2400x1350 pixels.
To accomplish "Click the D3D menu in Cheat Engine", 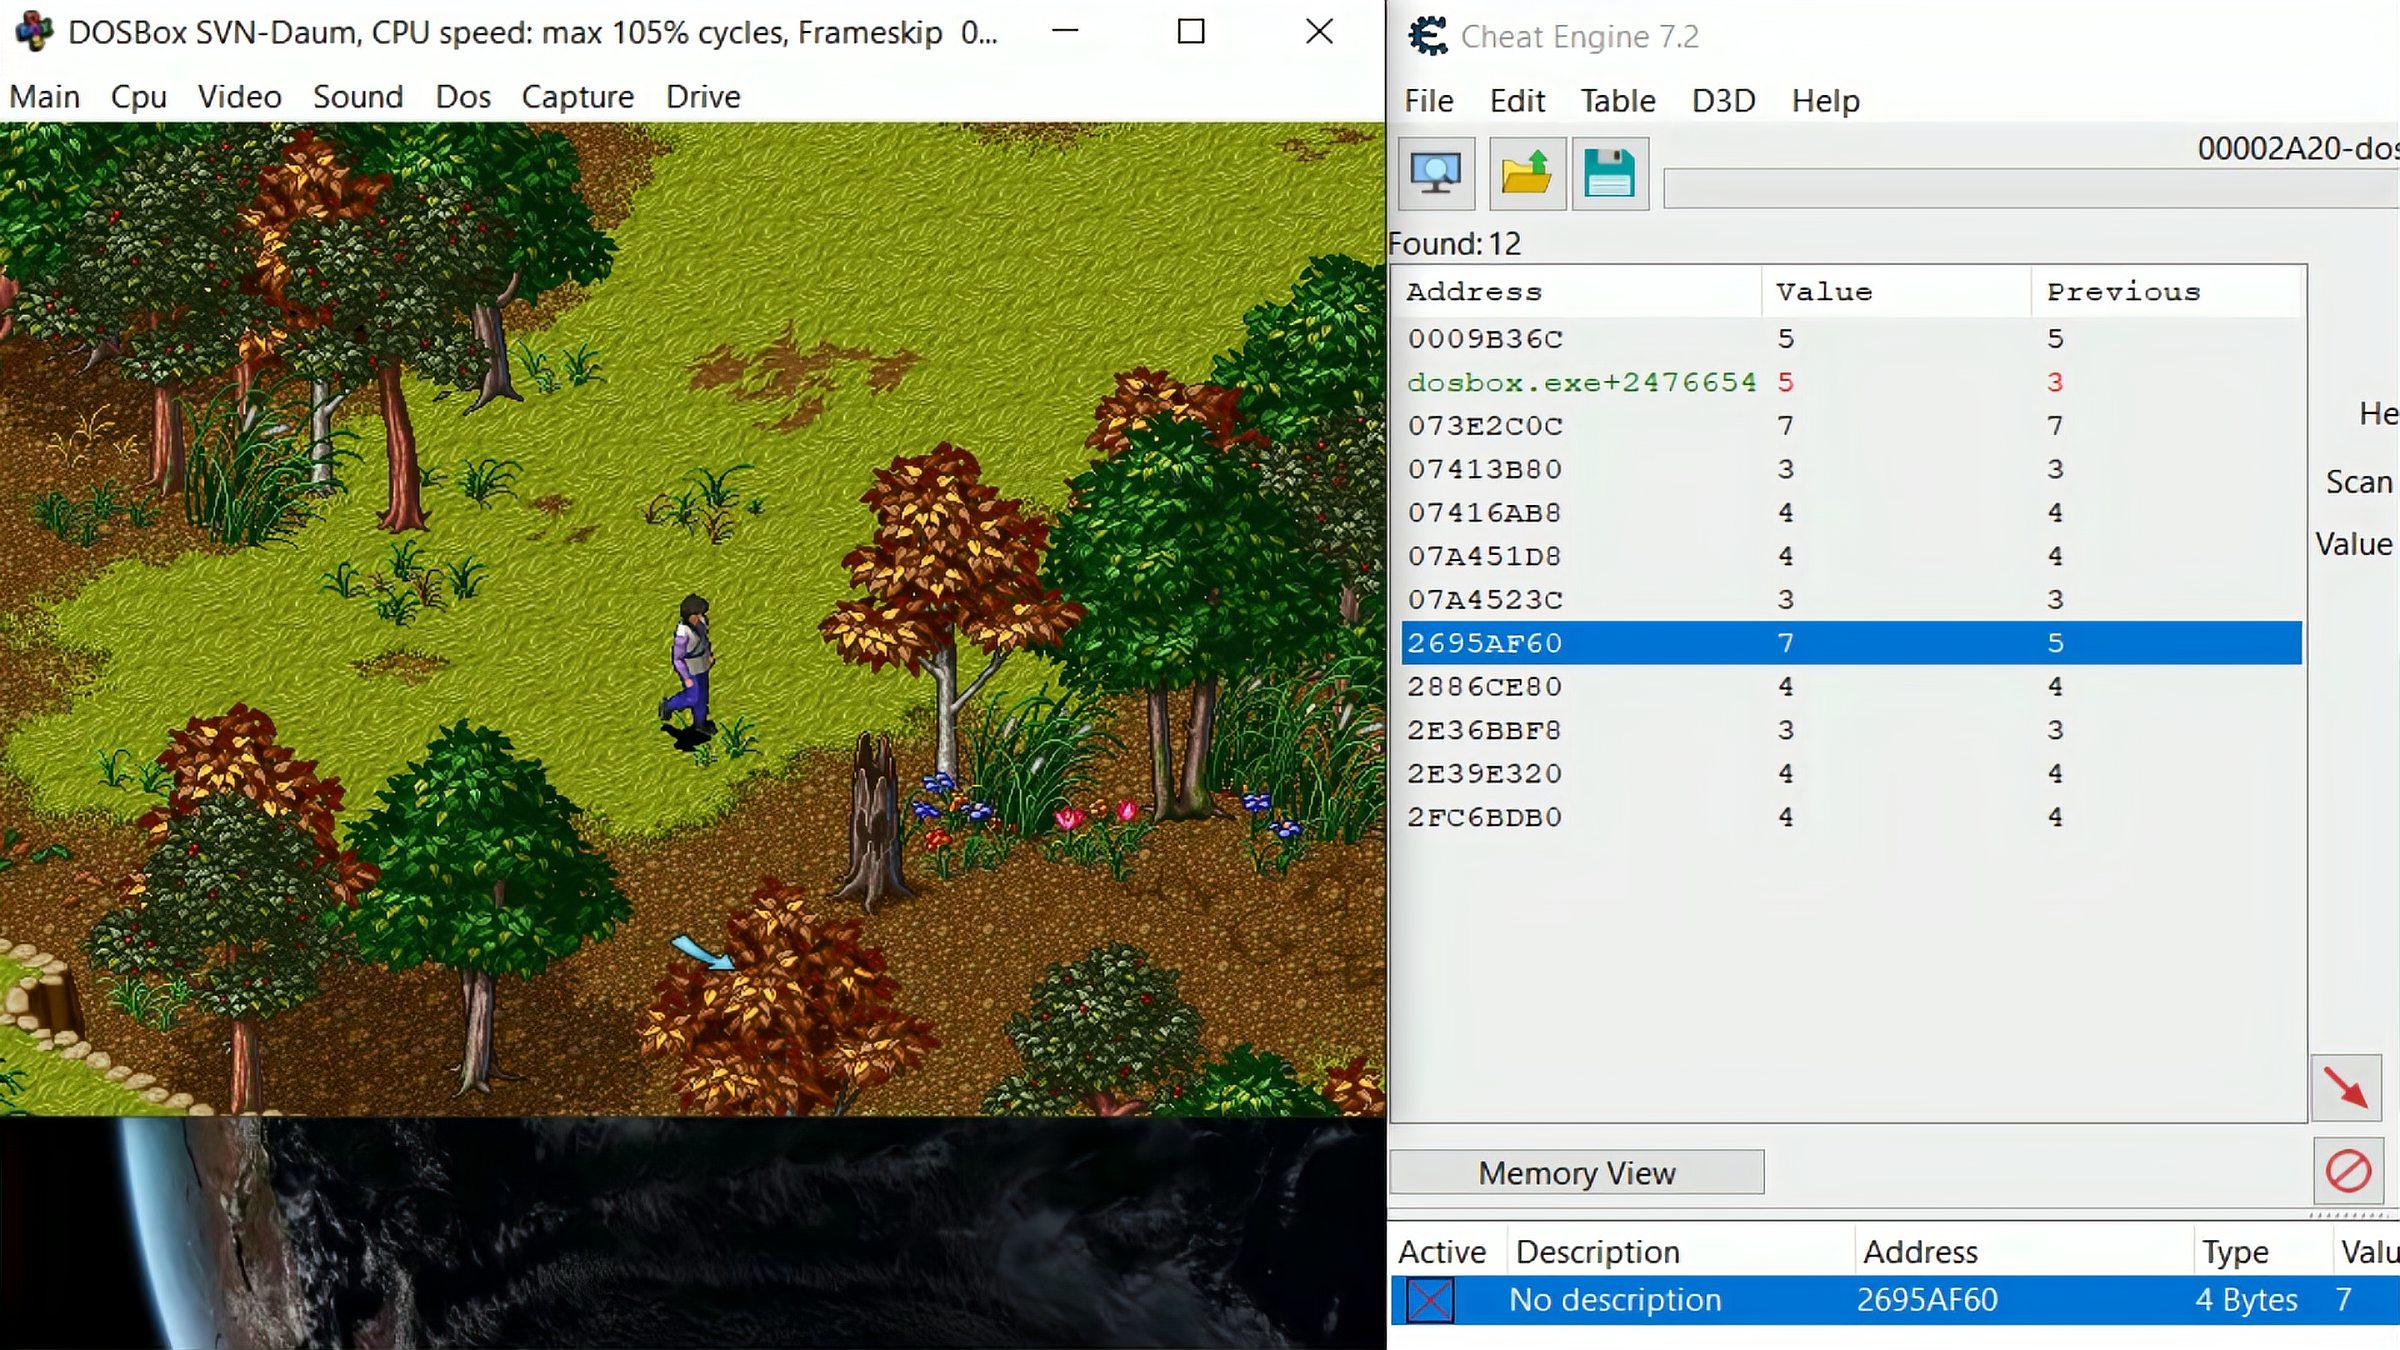I will [x=1723, y=99].
